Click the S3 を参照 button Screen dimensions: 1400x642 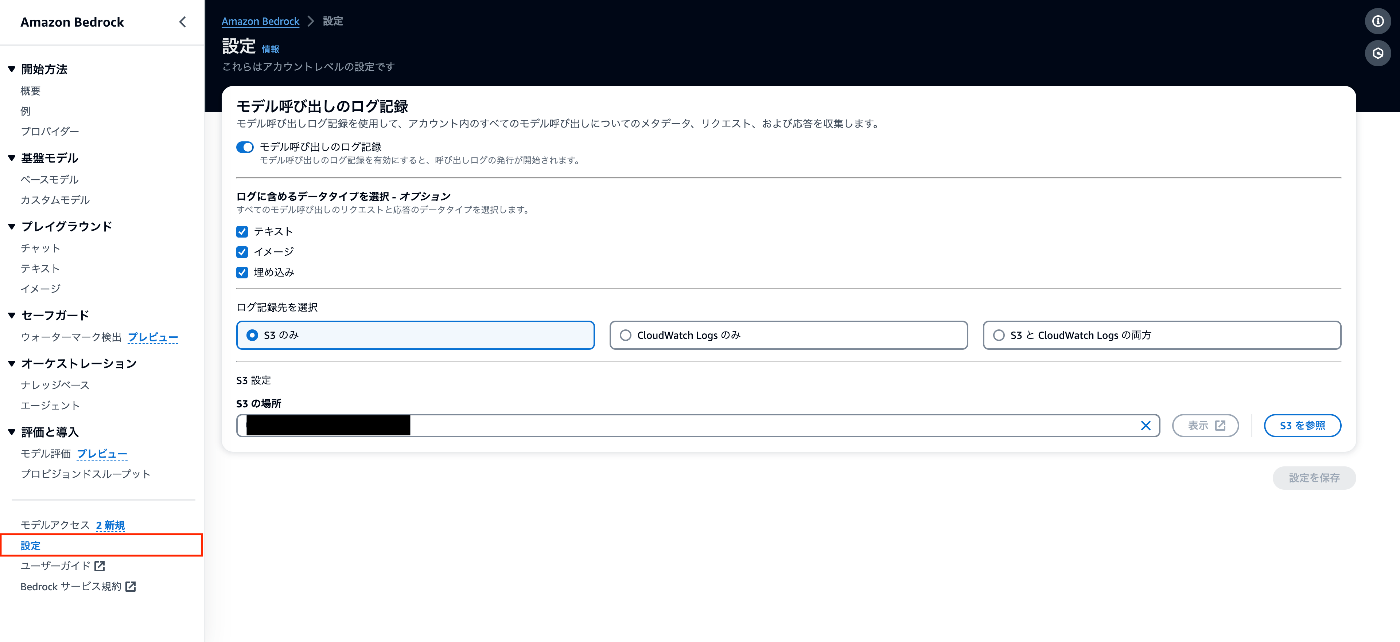tap(1302, 426)
